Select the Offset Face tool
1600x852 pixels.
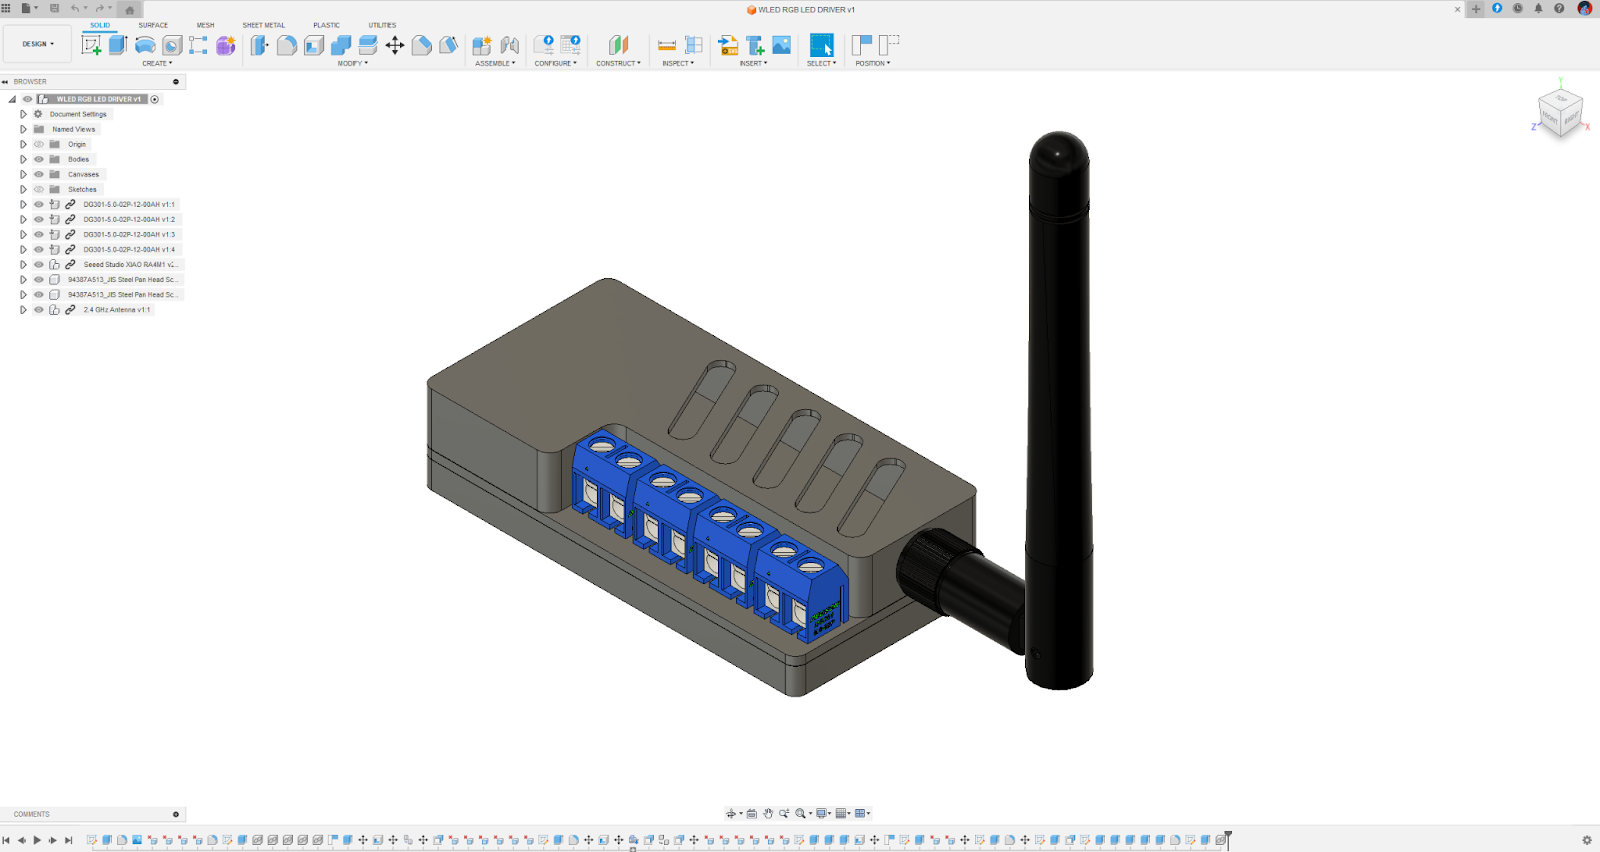tap(368, 45)
